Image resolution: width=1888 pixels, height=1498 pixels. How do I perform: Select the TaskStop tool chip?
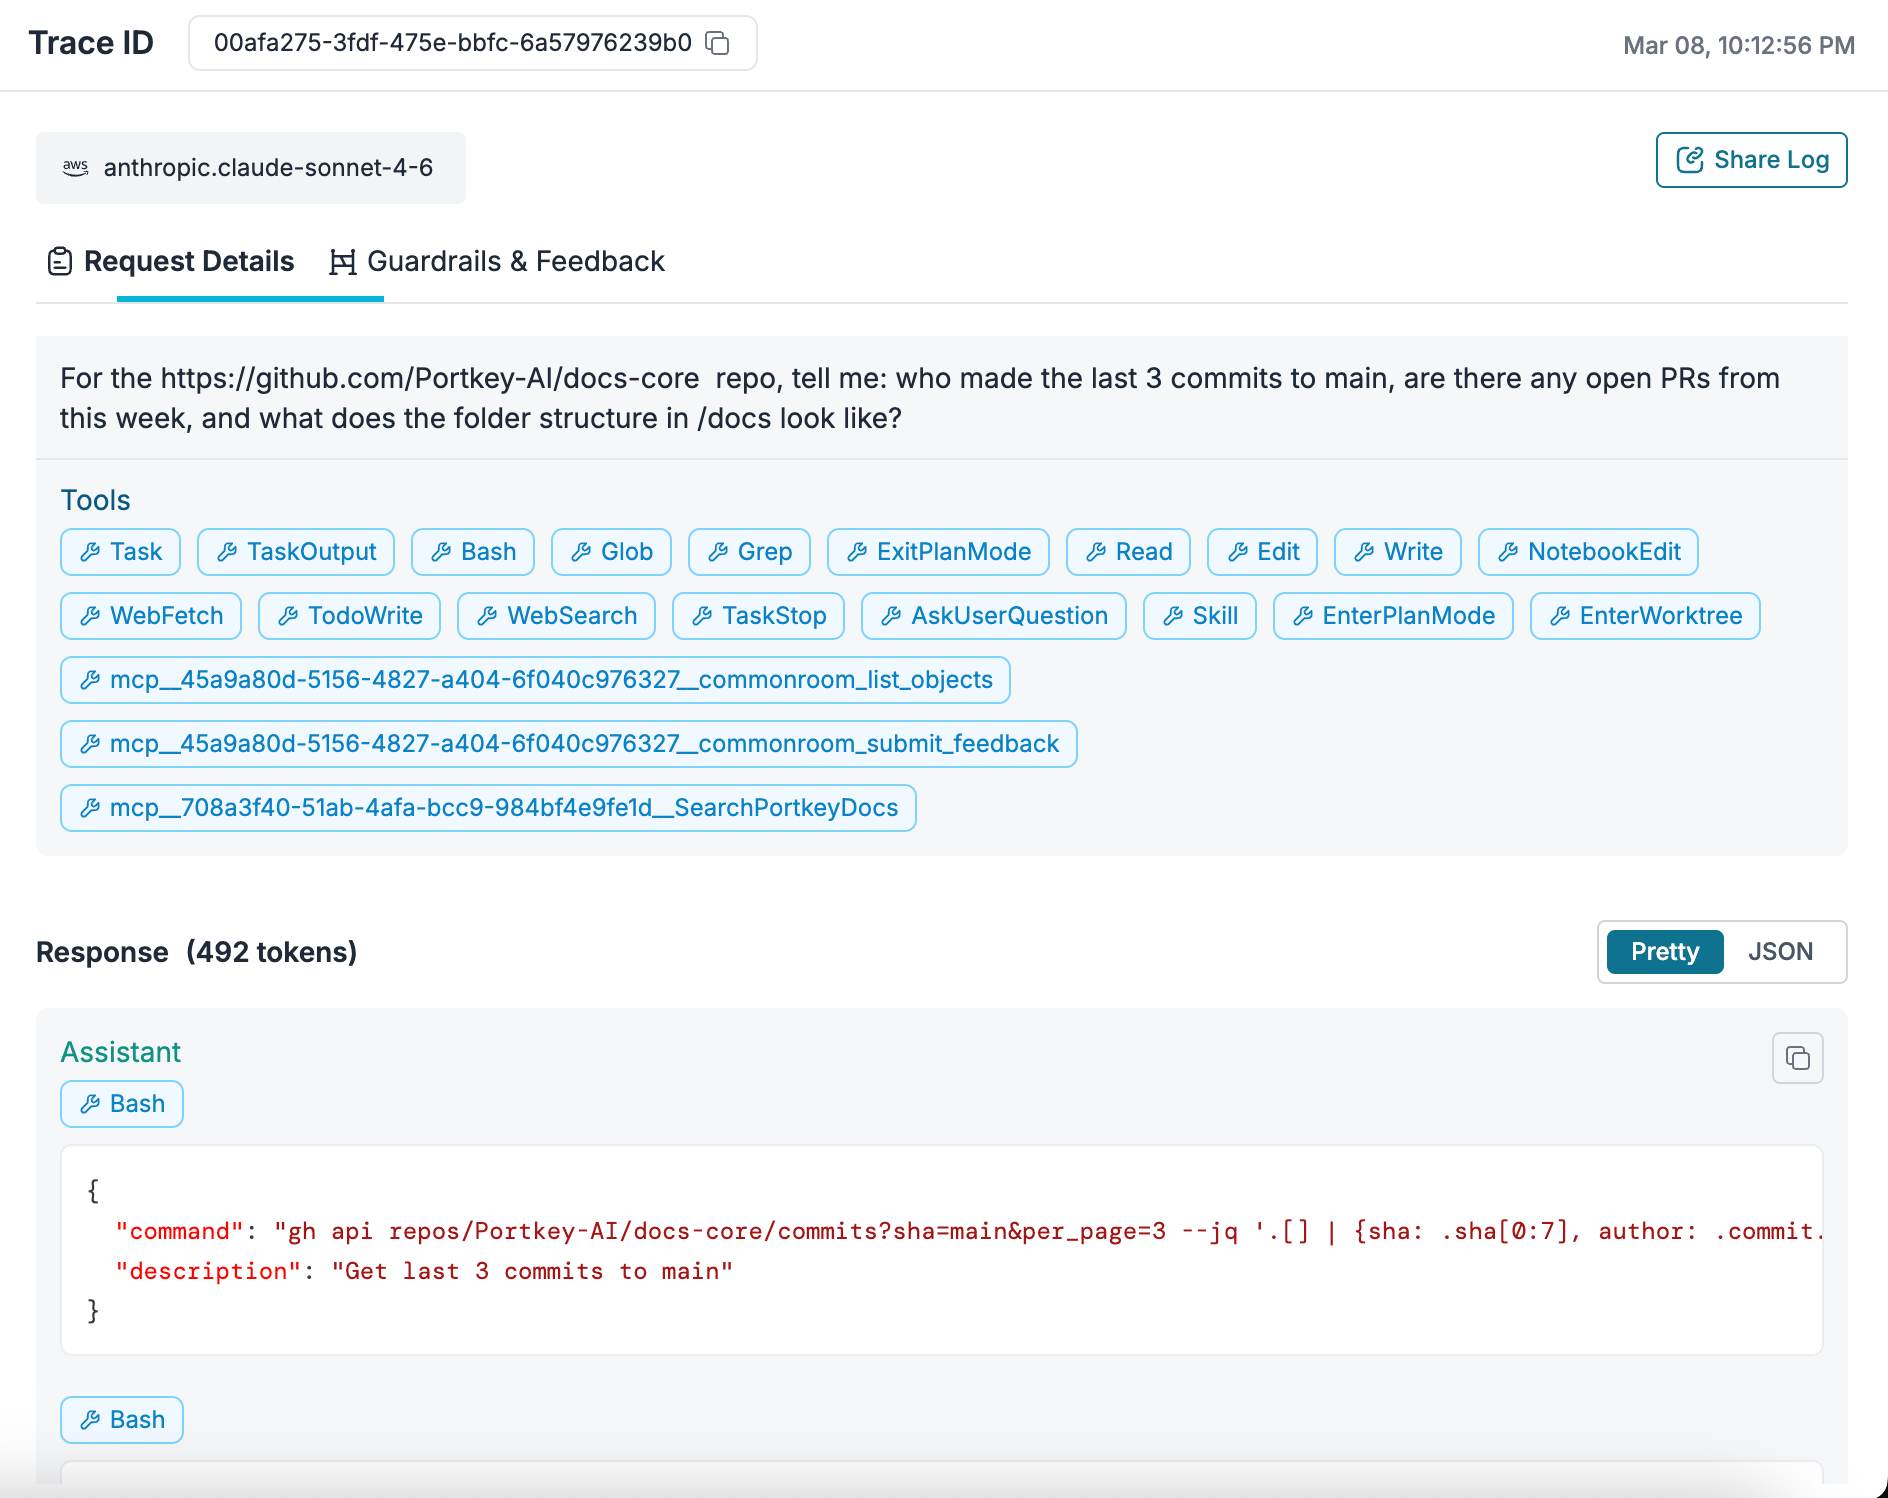pyautogui.click(x=758, y=616)
